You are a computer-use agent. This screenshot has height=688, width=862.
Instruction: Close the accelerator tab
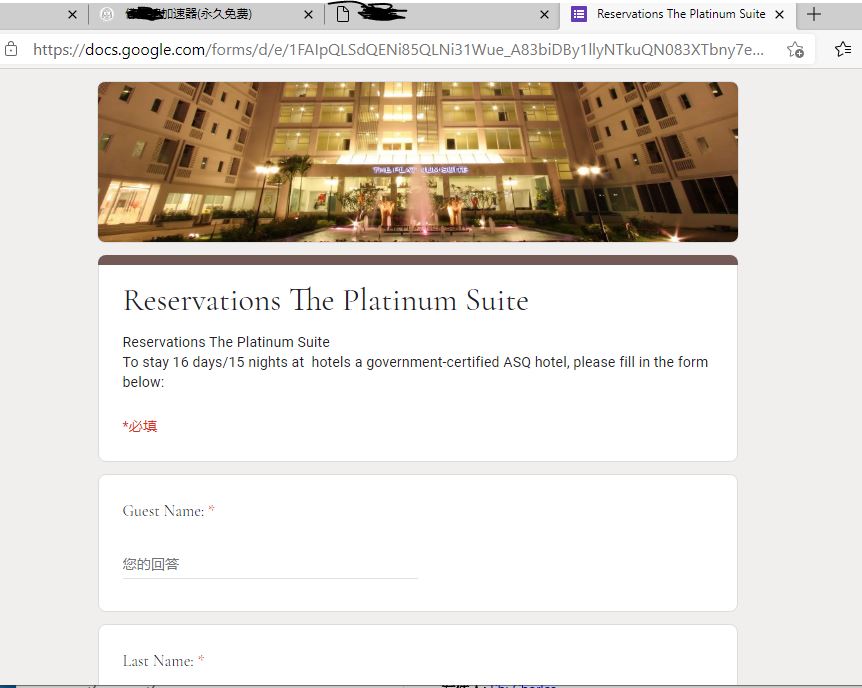[308, 15]
